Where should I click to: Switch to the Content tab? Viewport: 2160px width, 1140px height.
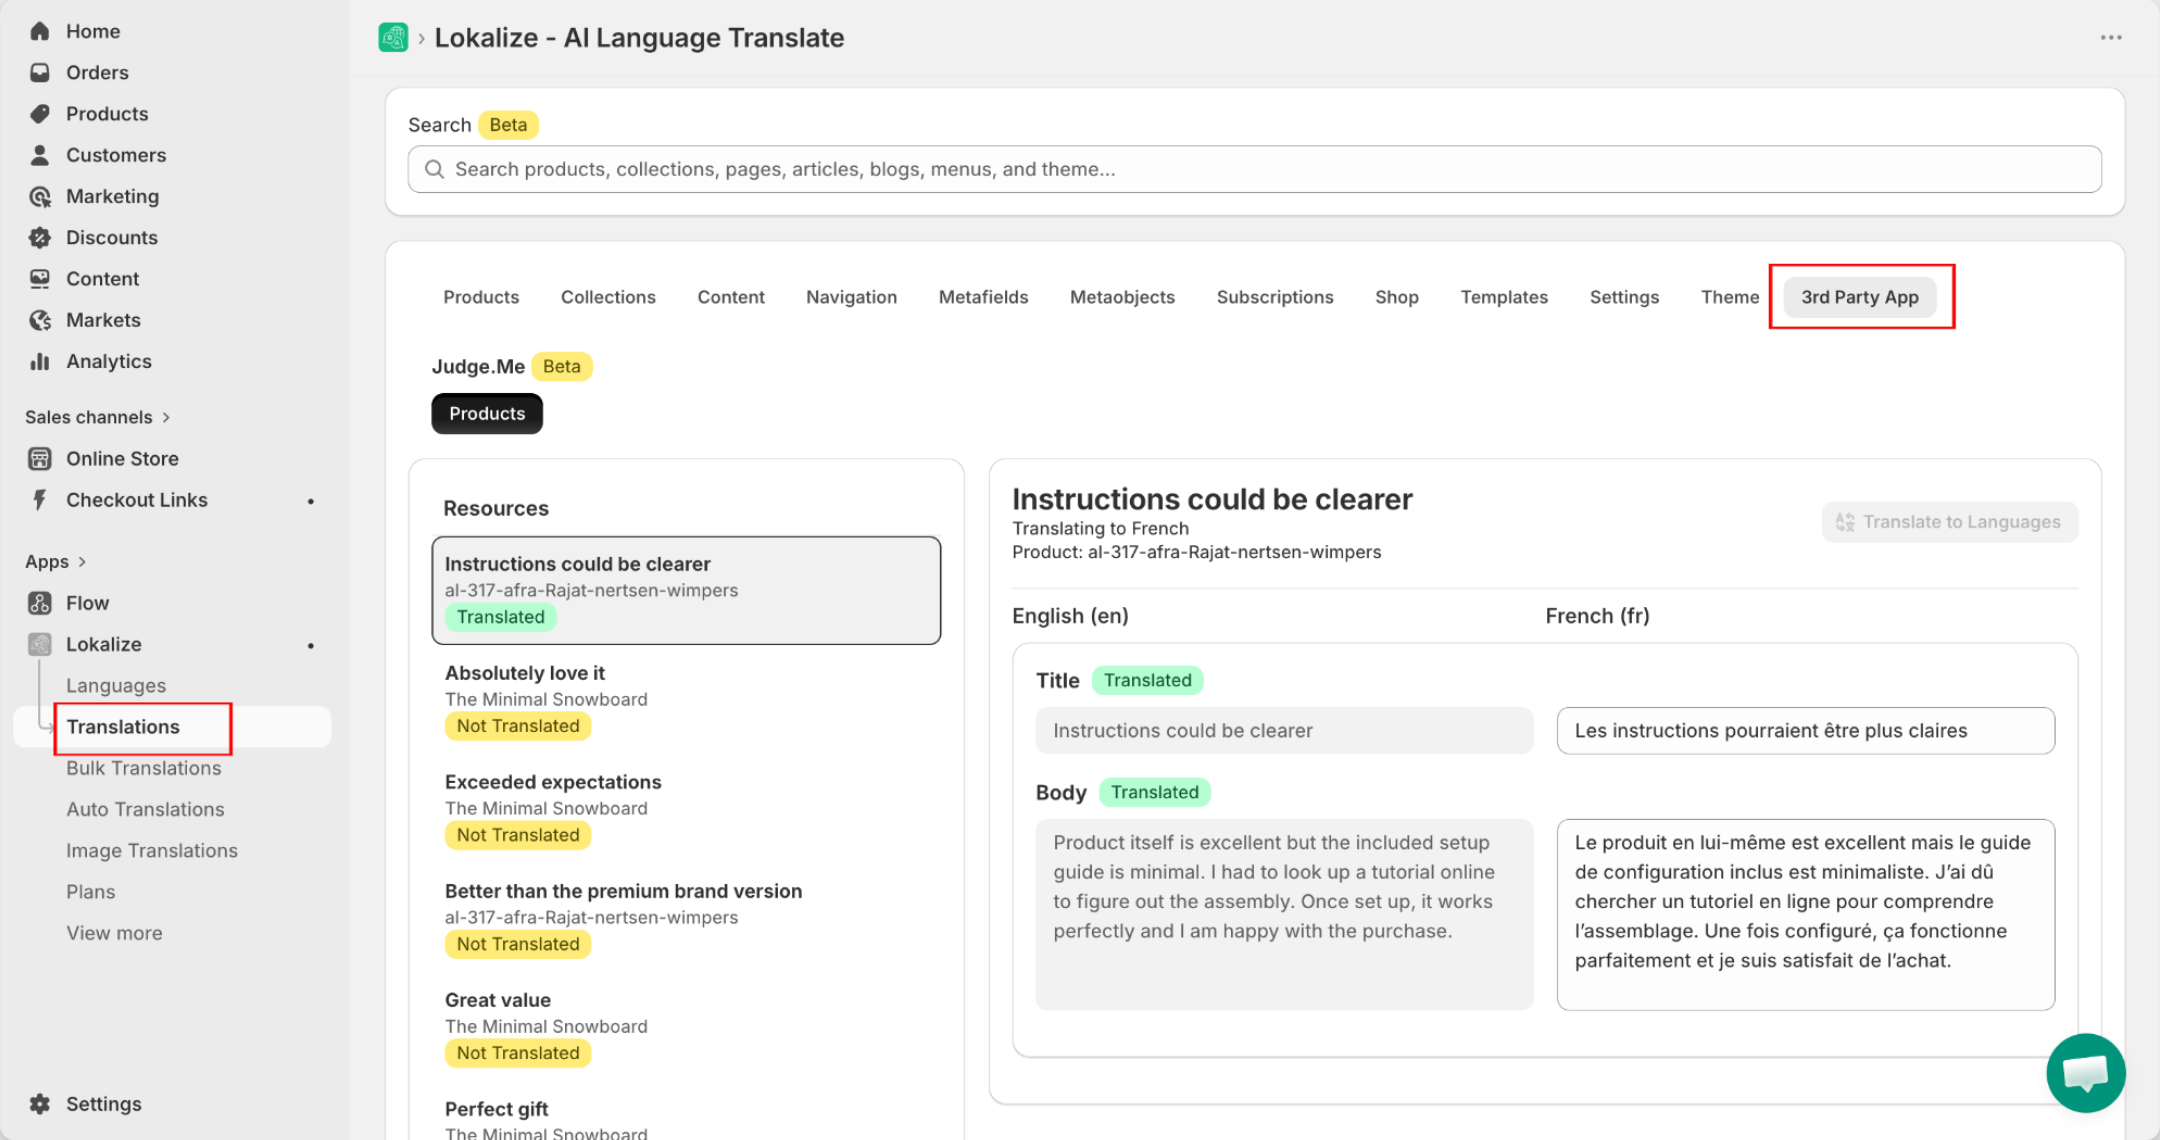[x=731, y=297]
